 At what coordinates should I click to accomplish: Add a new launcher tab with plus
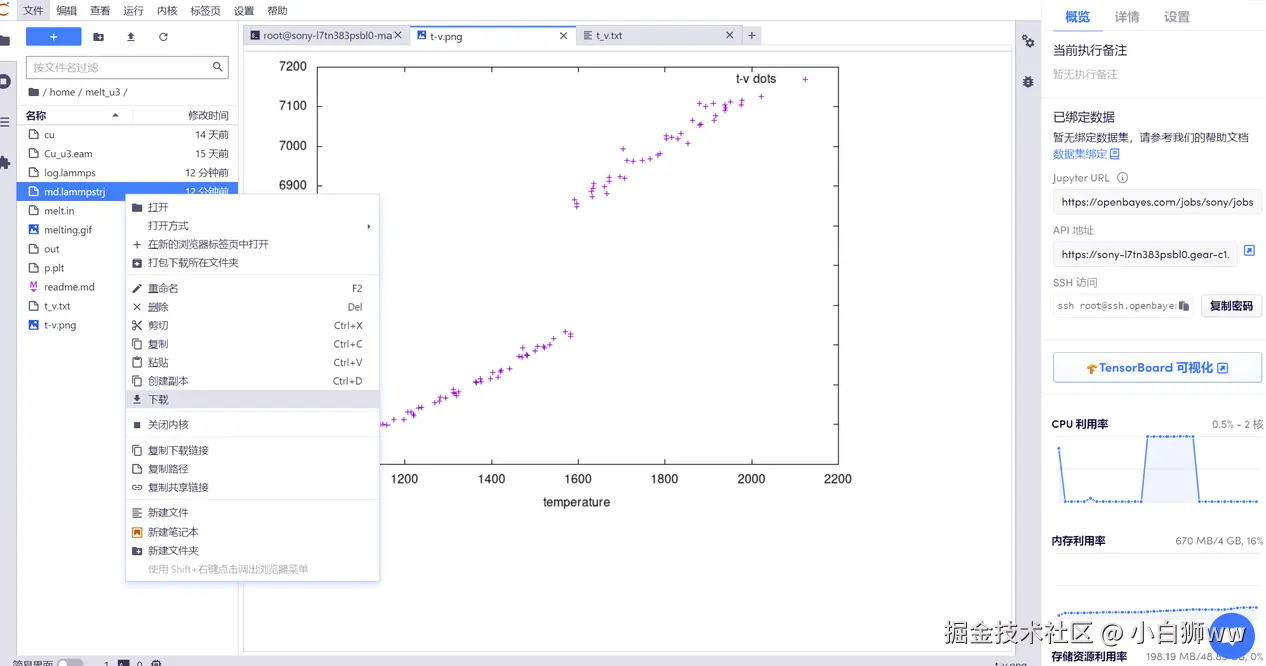tap(752, 36)
